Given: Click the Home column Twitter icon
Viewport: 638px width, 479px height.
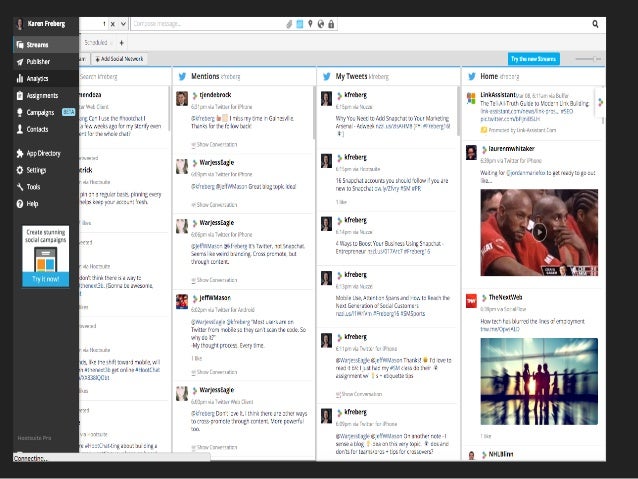Looking at the screenshot, I should (472, 77).
